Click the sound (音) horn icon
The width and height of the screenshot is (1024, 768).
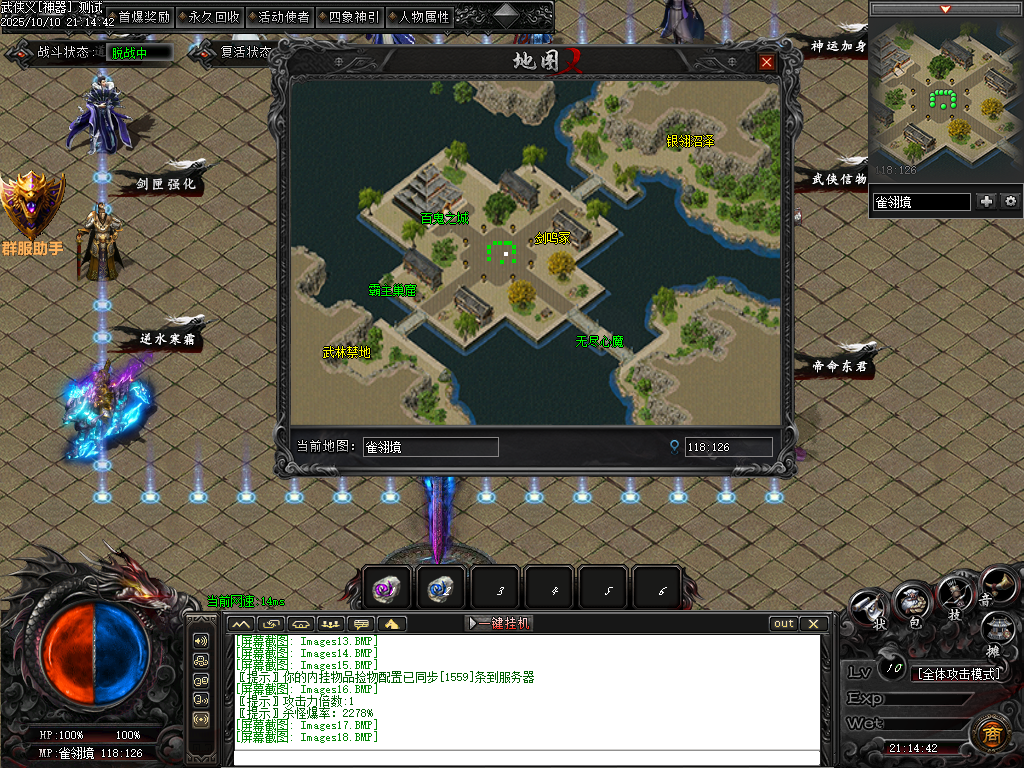tap(997, 585)
